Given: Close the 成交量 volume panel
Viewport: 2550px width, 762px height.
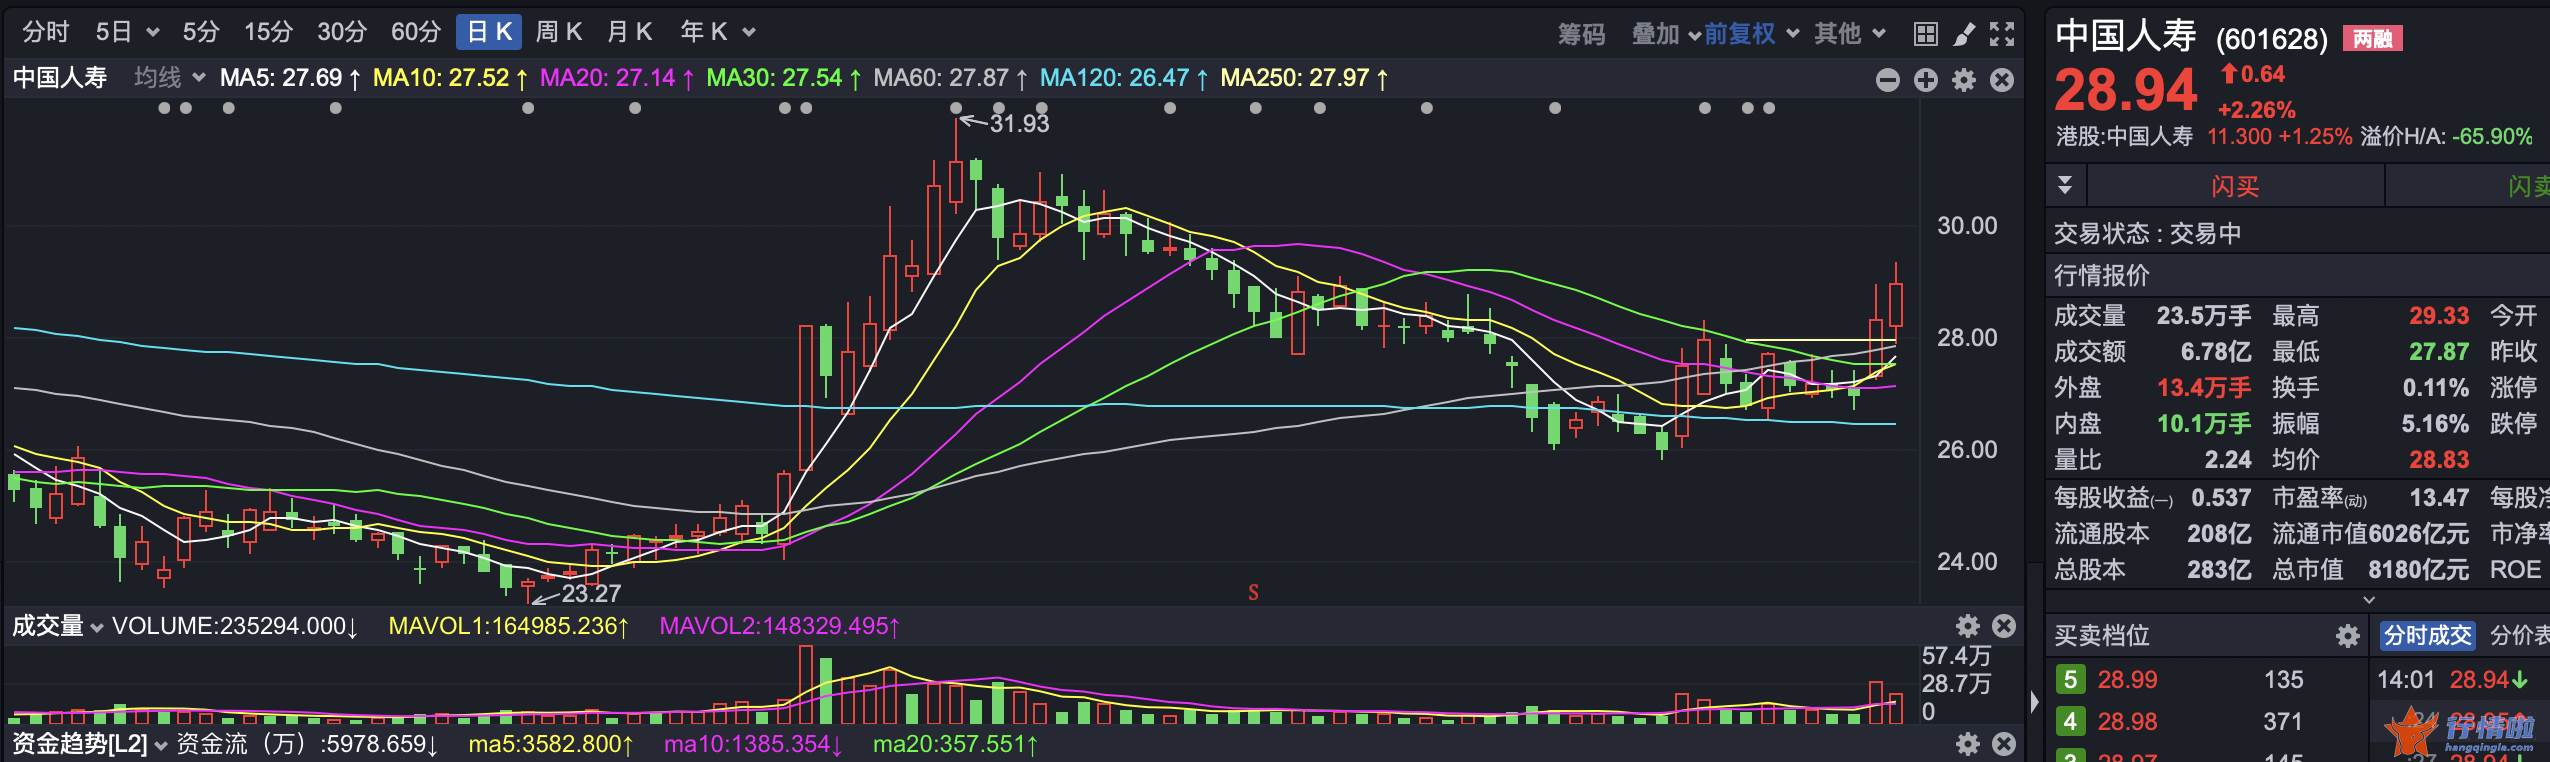Looking at the screenshot, I should (x=2004, y=626).
